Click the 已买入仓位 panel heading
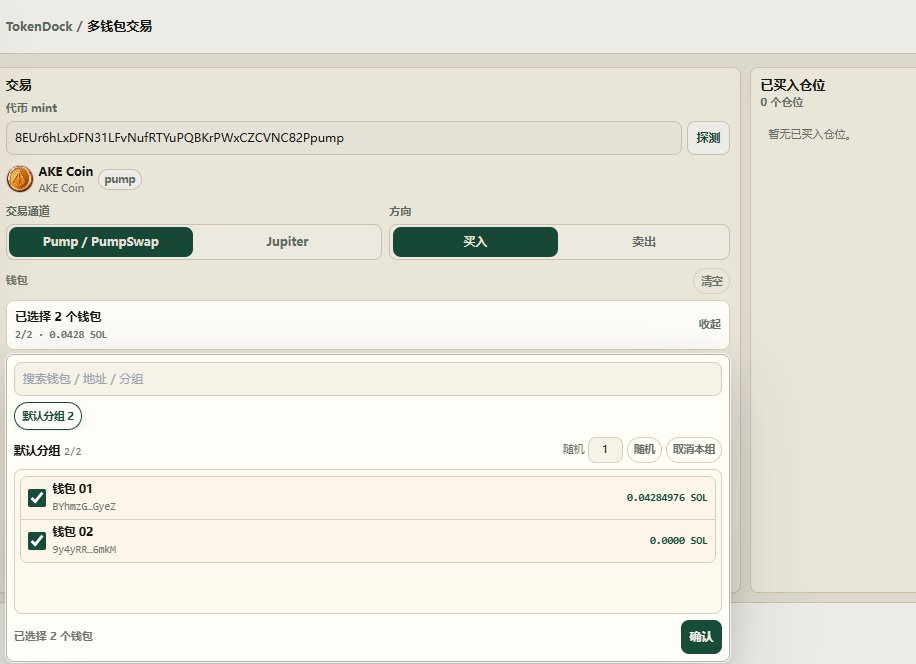Viewport: 916px width, 664px height. (x=793, y=85)
